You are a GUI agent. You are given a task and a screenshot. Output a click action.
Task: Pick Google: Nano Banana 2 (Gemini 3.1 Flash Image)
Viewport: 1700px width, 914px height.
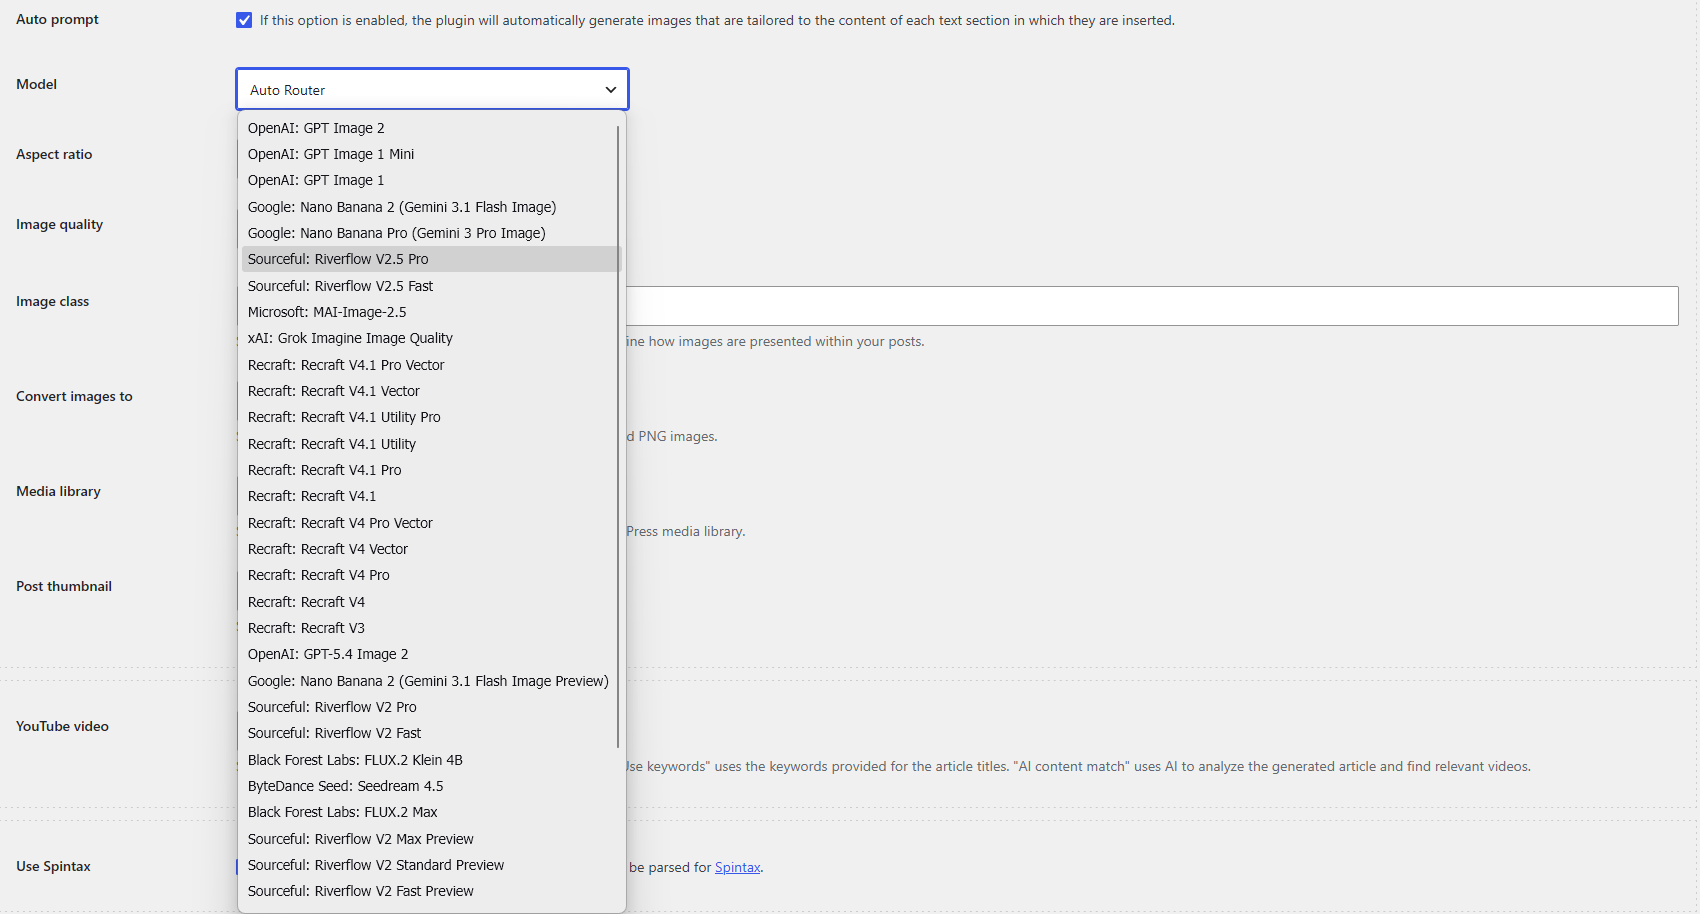click(x=430, y=207)
